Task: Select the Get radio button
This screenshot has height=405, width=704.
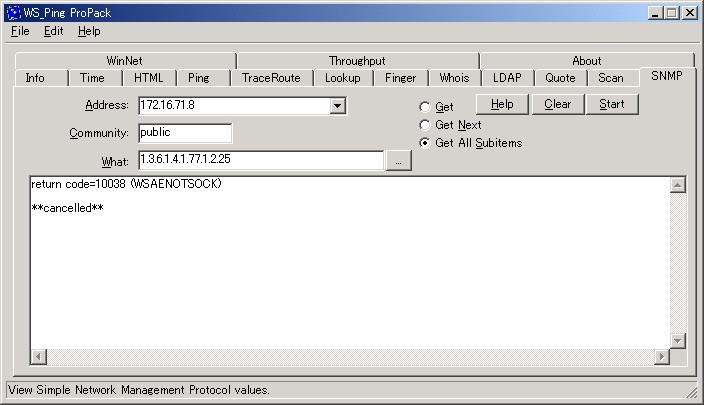Action: (x=424, y=107)
